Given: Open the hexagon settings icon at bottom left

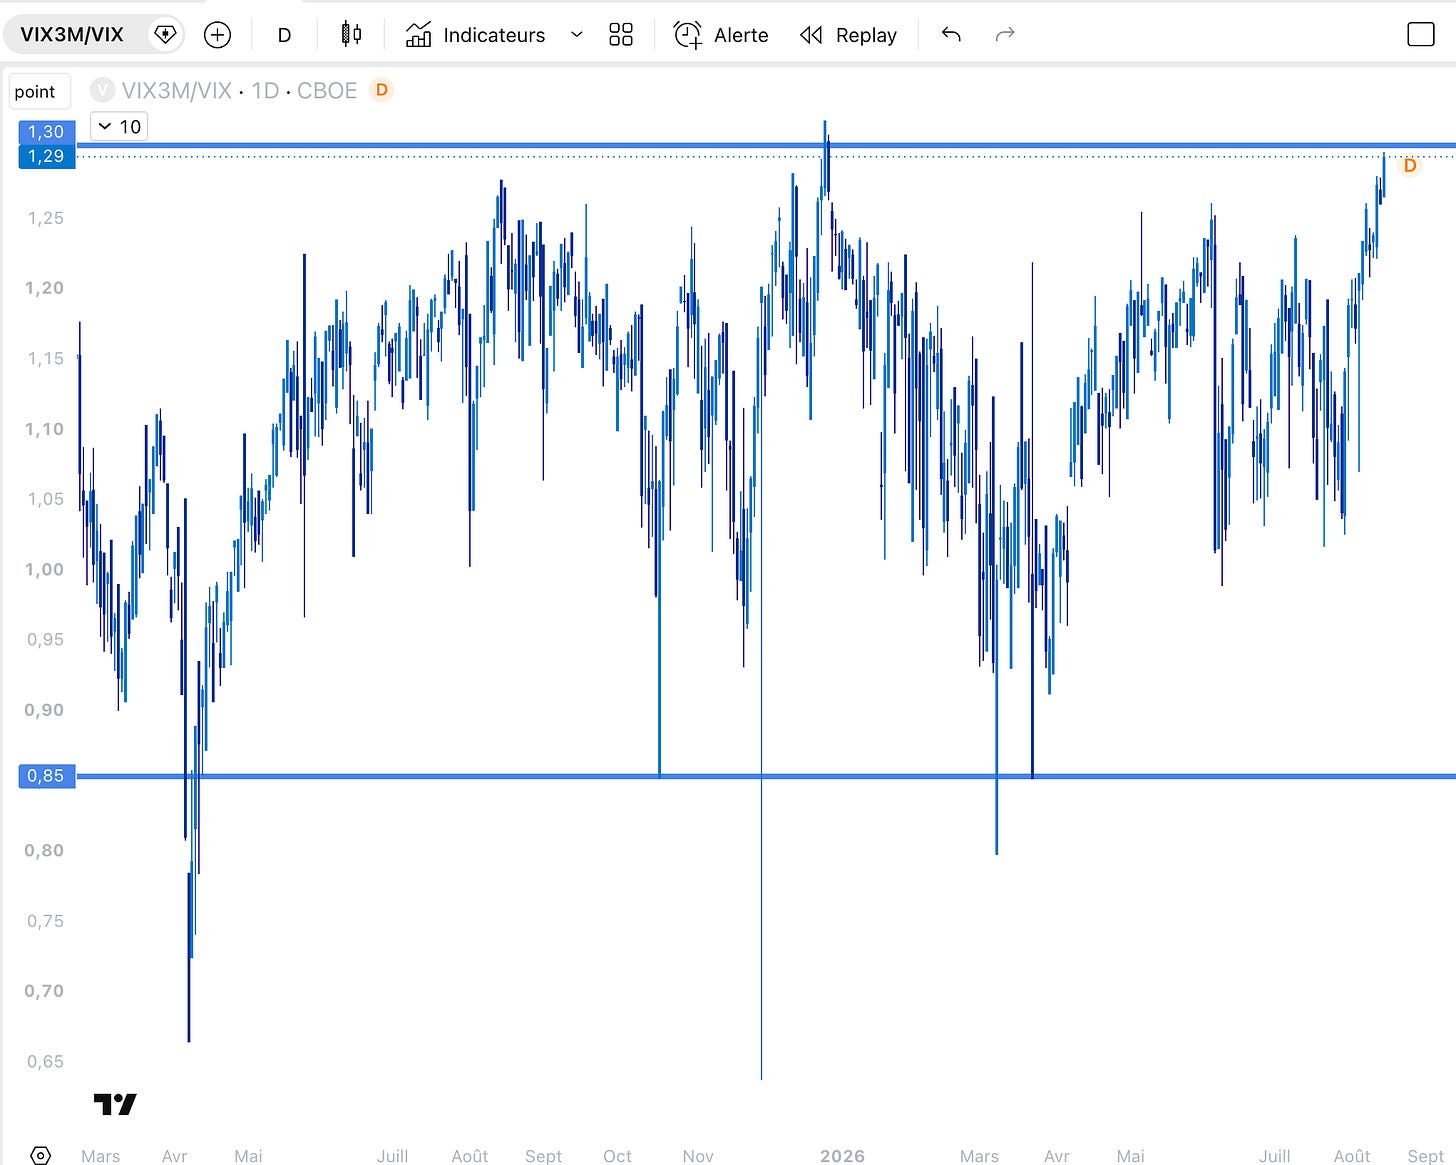Looking at the screenshot, I should [40, 1155].
